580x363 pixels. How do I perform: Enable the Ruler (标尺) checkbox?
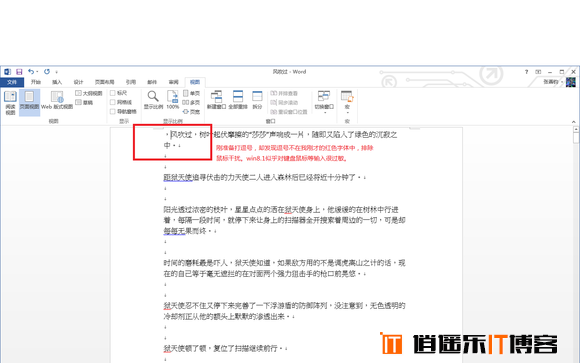(112, 93)
